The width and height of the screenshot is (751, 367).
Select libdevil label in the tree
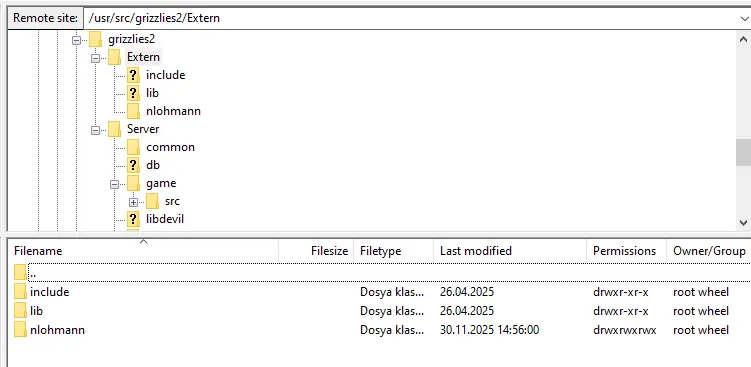point(165,219)
